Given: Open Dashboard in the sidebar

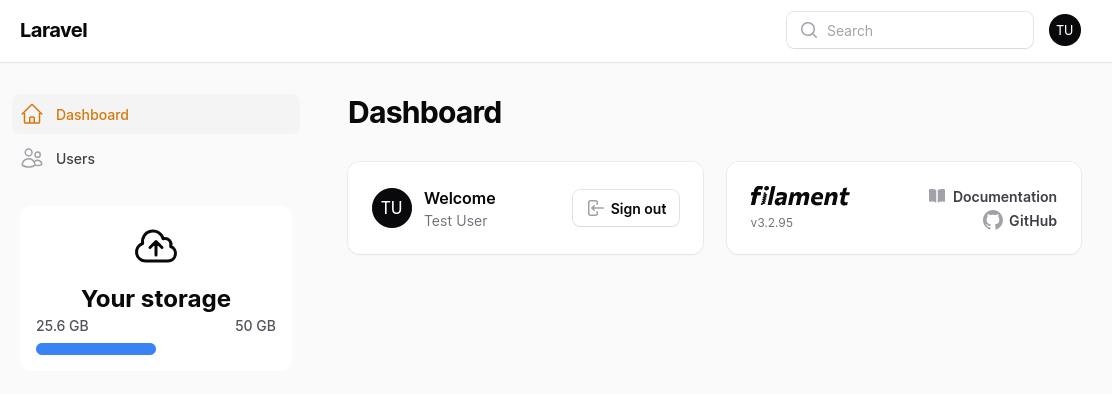Looking at the screenshot, I should (156, 114).
